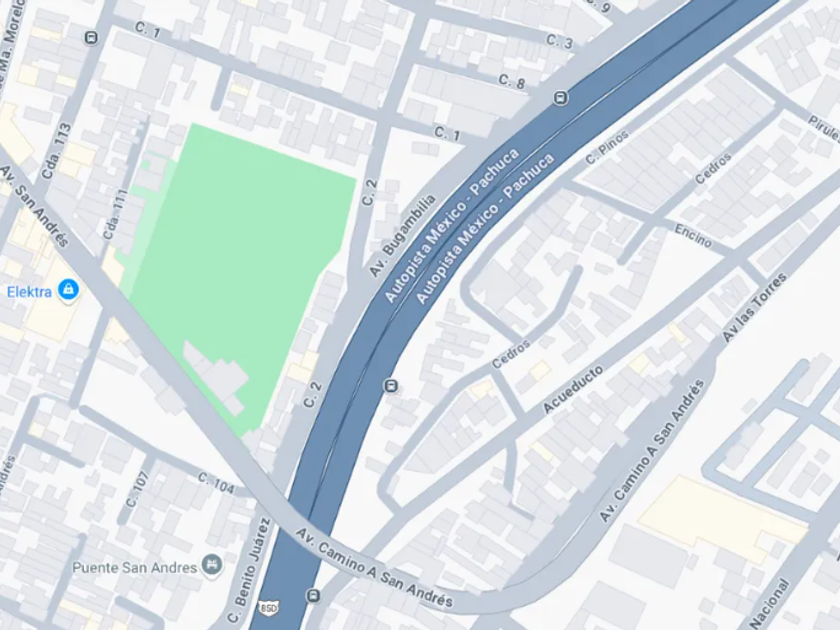The image size is (840, 630).
Task: Select the C. 104 street label
Action: pyautogui.click(x=216, y=483)
